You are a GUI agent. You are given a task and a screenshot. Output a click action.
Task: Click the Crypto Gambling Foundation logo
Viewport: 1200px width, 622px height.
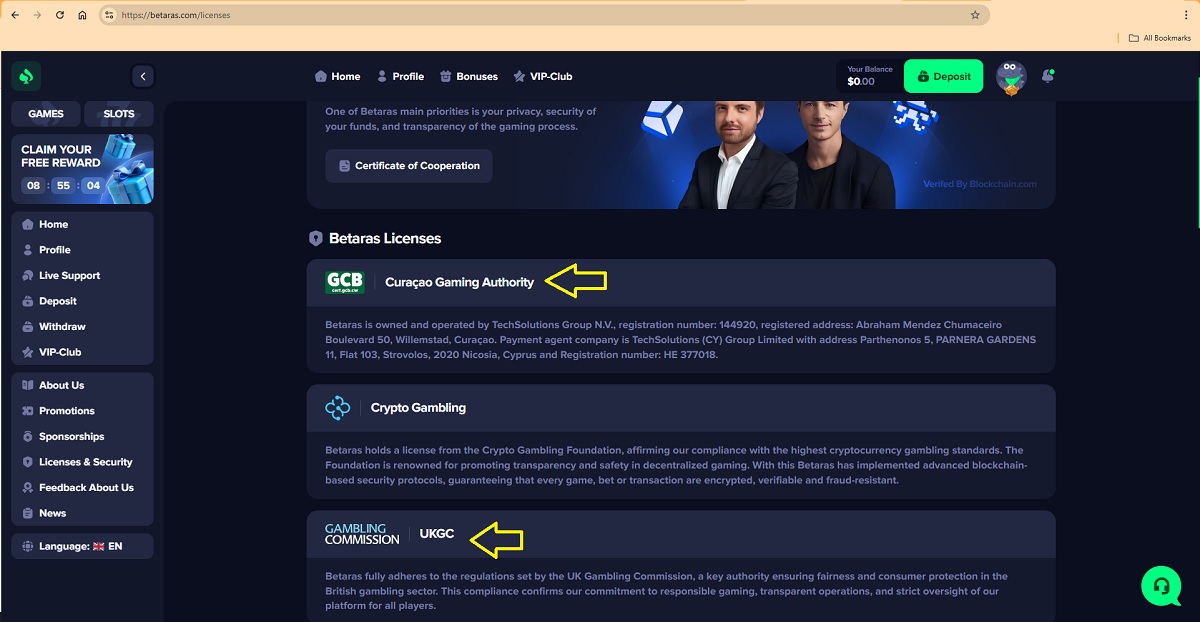point(338,408)
